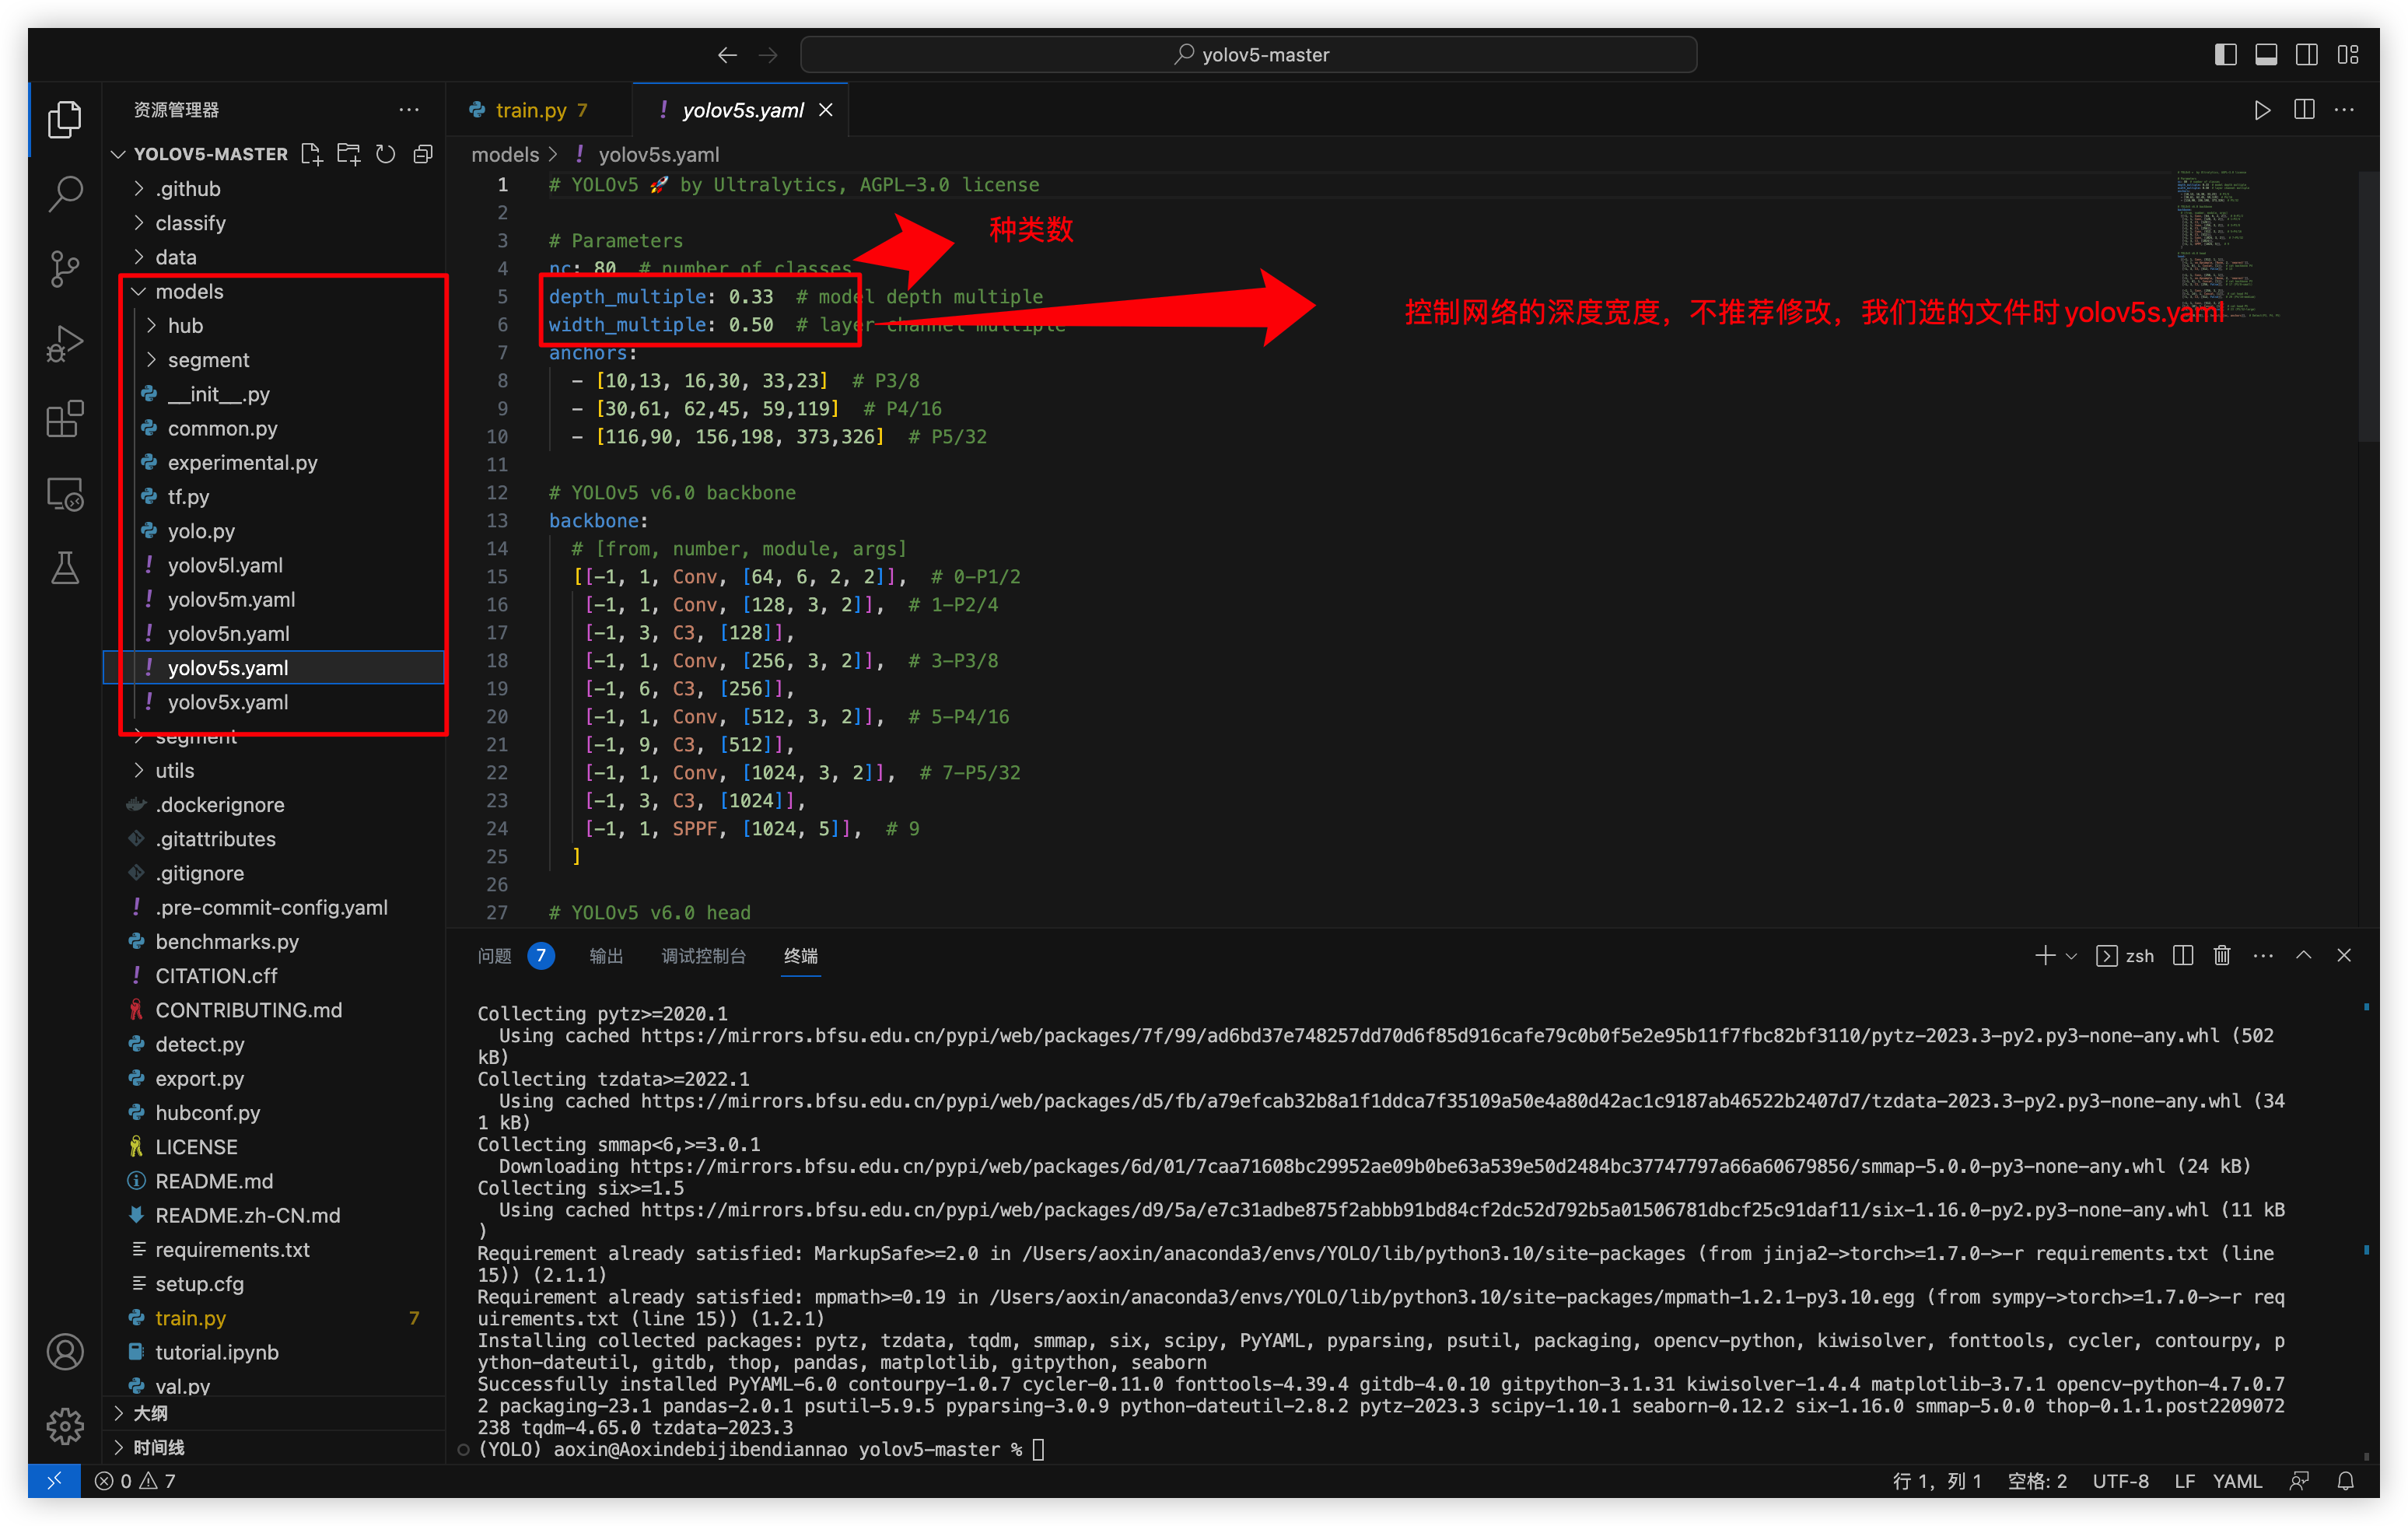2408x1526 pixels.
Task: Open notifications bell in status bar
Action: point(2346,1481)
